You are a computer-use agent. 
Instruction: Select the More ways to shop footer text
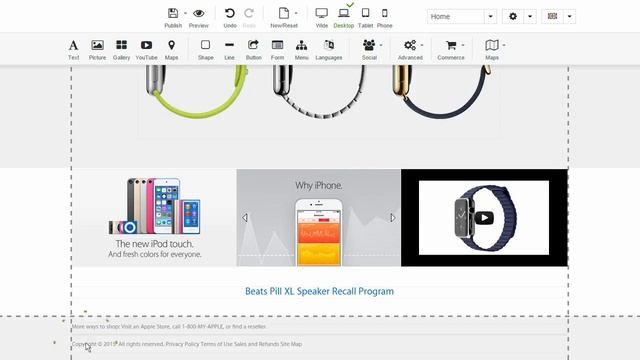[x=169, y=327]
